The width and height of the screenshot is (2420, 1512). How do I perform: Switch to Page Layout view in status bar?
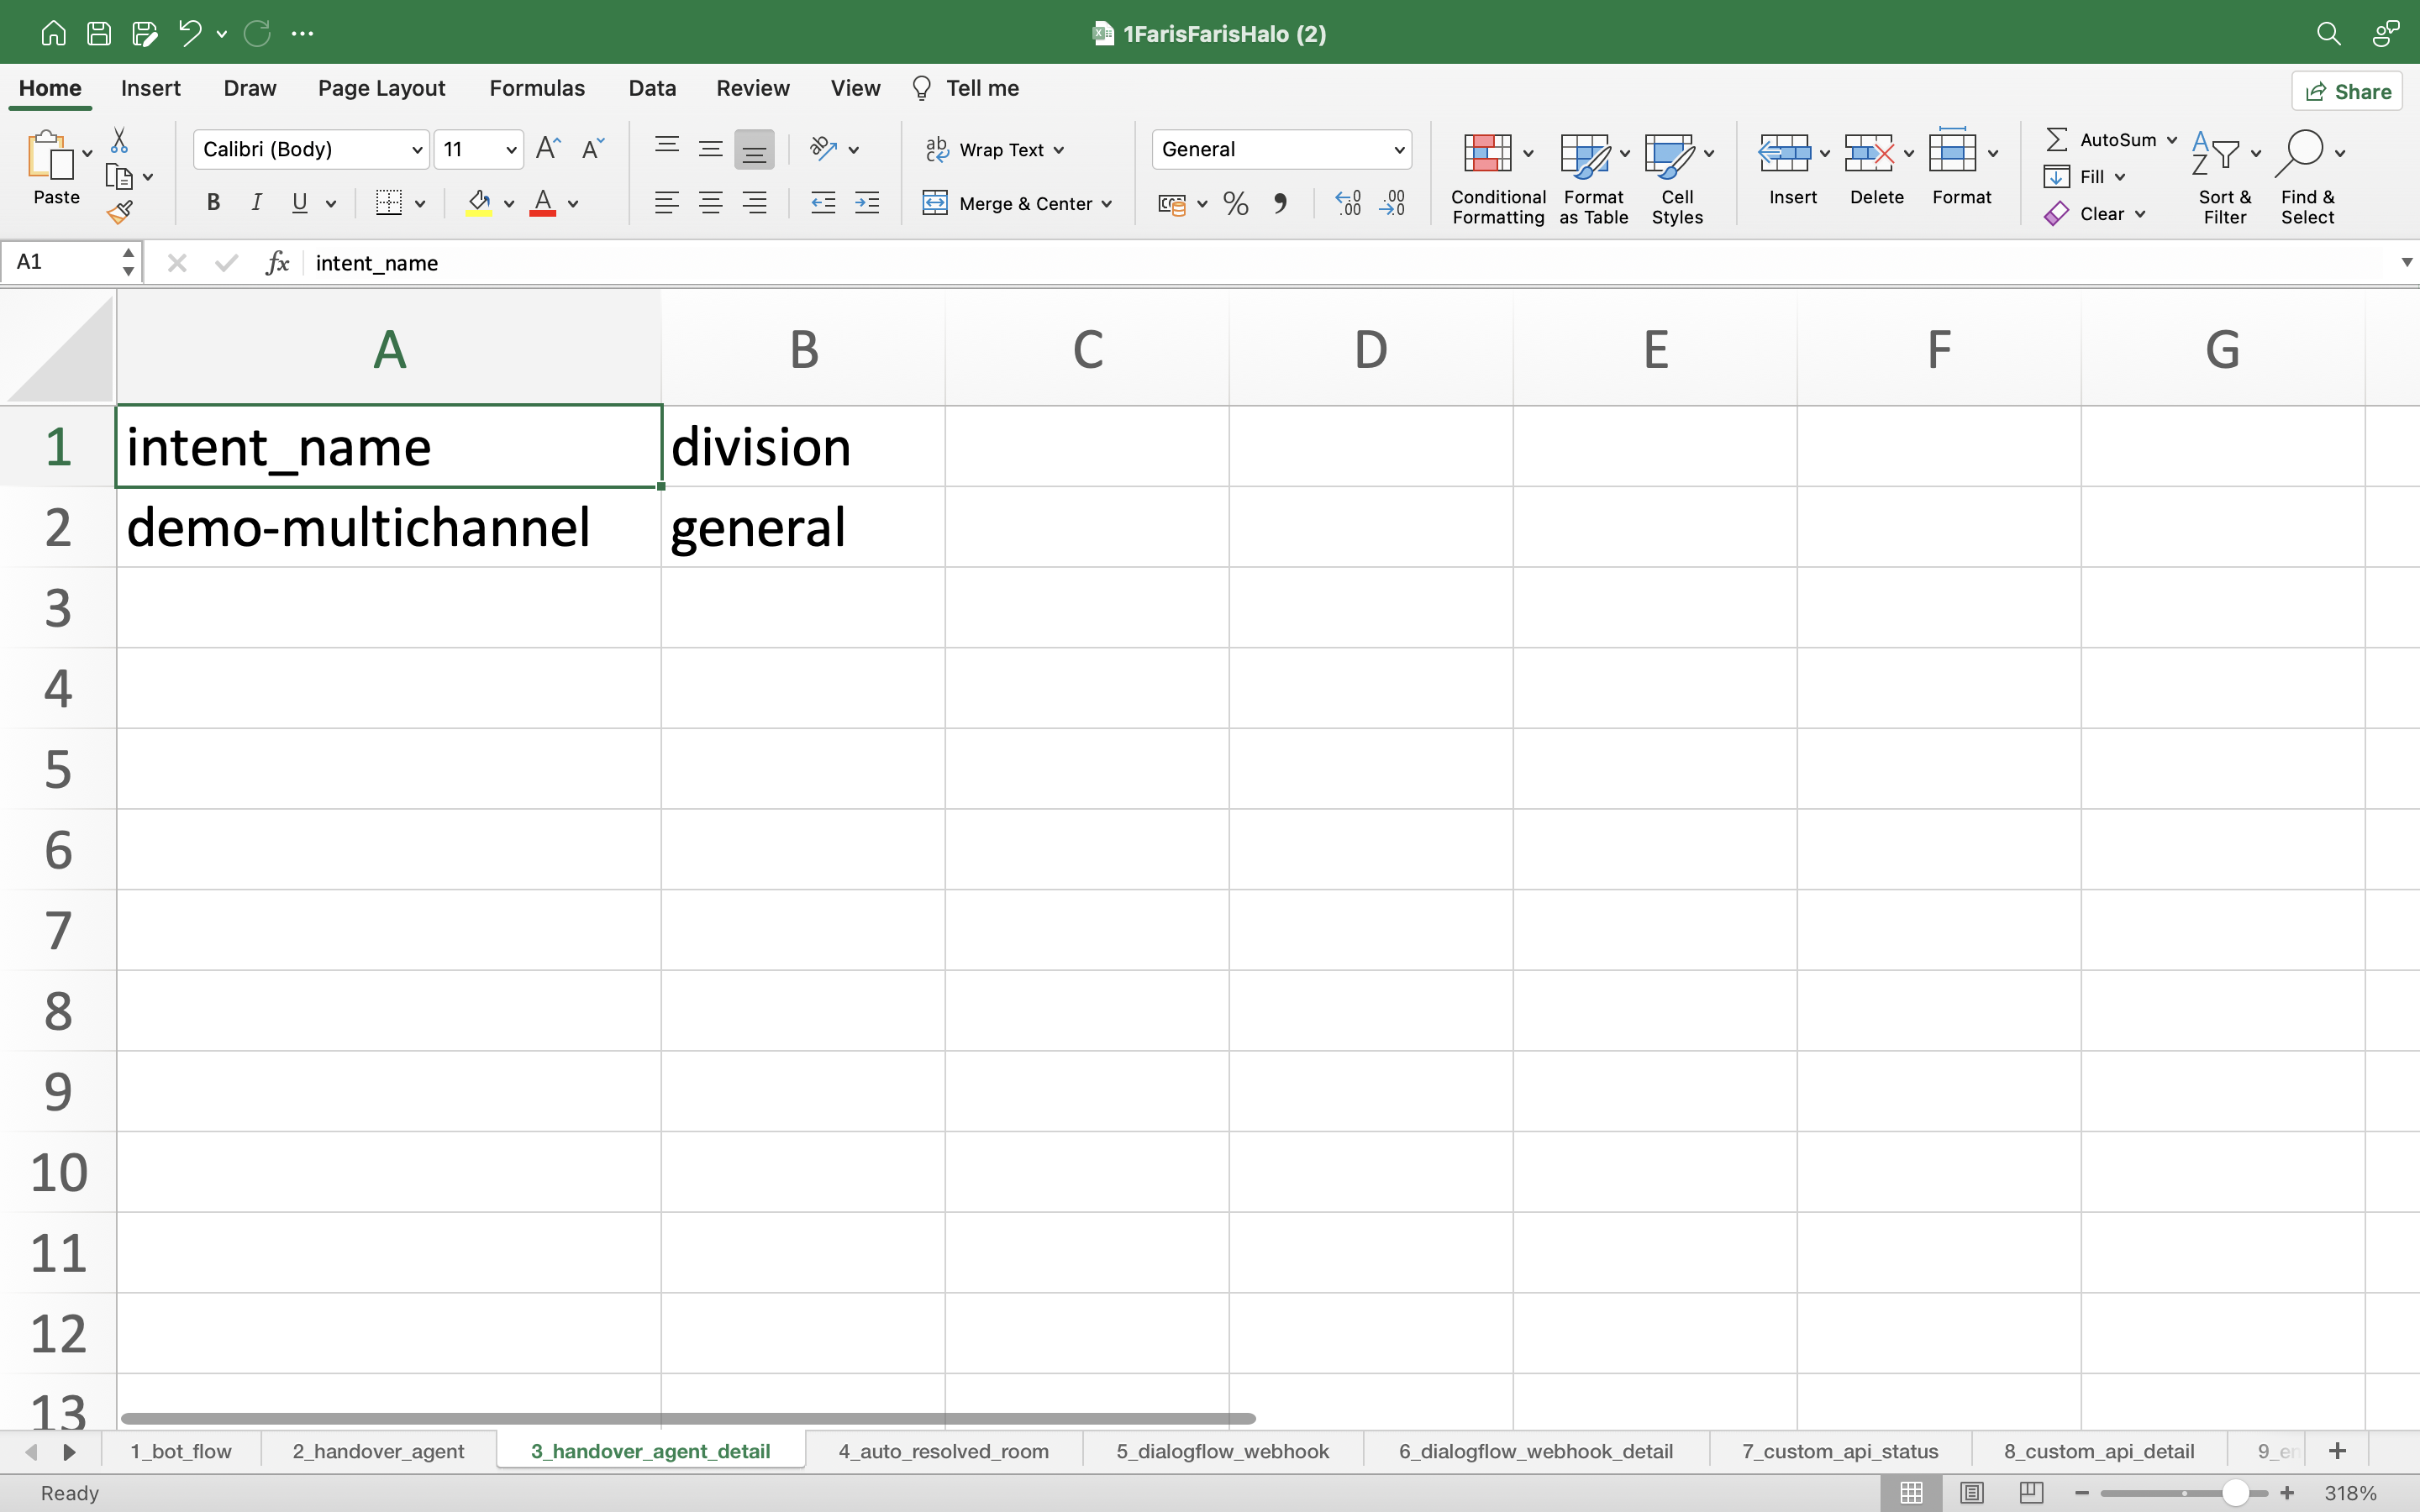(1971, 1492)
